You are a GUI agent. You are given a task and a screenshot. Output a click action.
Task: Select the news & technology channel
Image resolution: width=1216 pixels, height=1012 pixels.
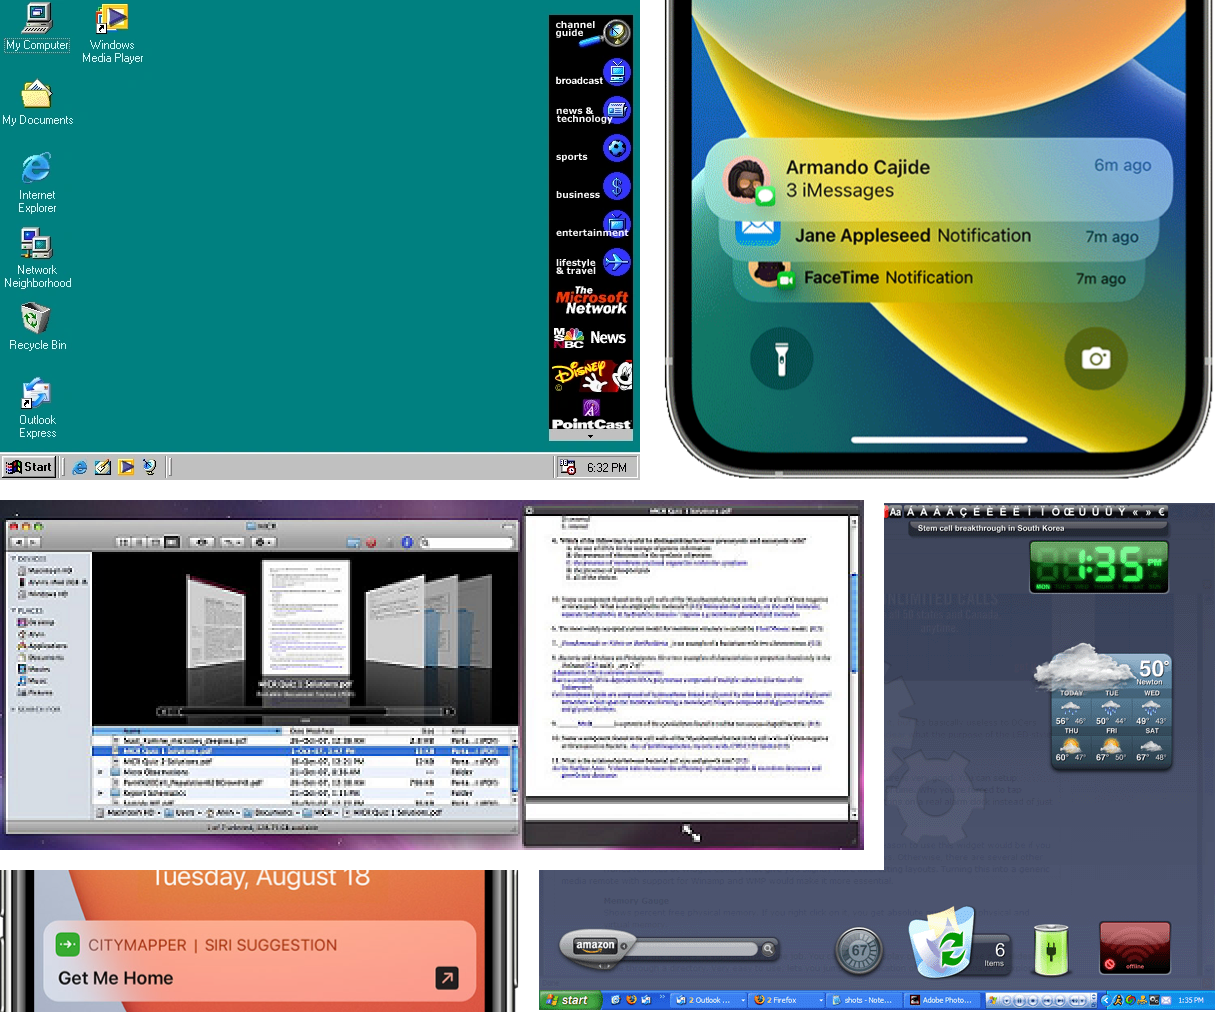click(592, 111)
